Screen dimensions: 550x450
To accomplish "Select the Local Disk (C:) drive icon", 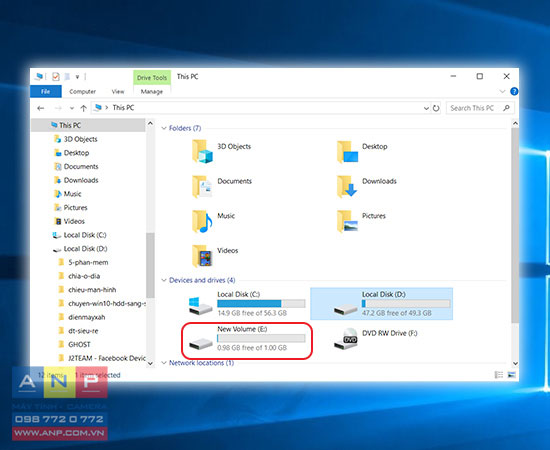I will 200,305.
